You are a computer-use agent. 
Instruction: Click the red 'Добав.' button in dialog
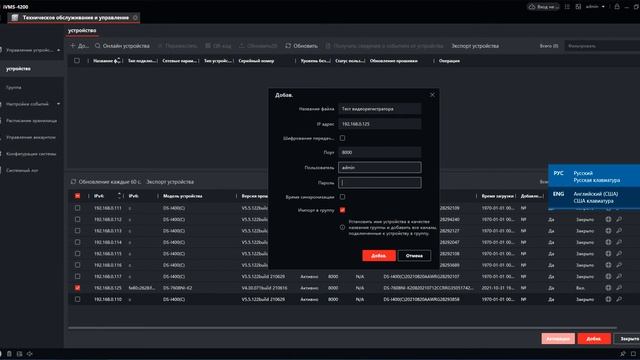click(379, 256)
